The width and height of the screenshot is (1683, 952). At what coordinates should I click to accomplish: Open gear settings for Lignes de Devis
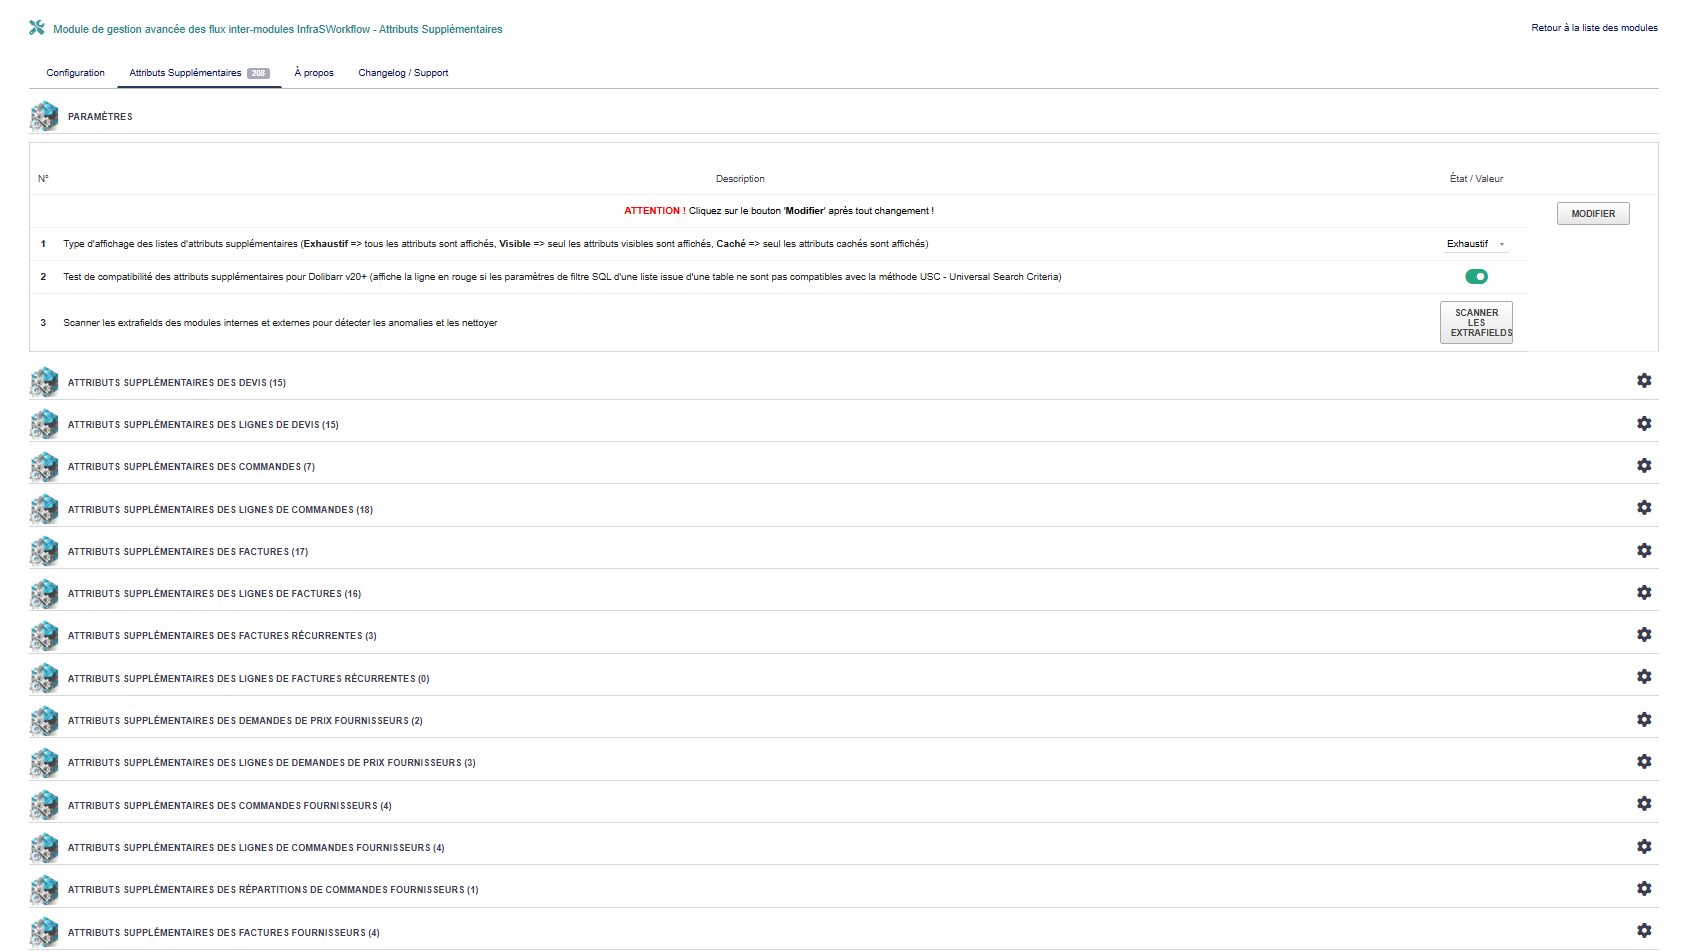click(1643, 423)
